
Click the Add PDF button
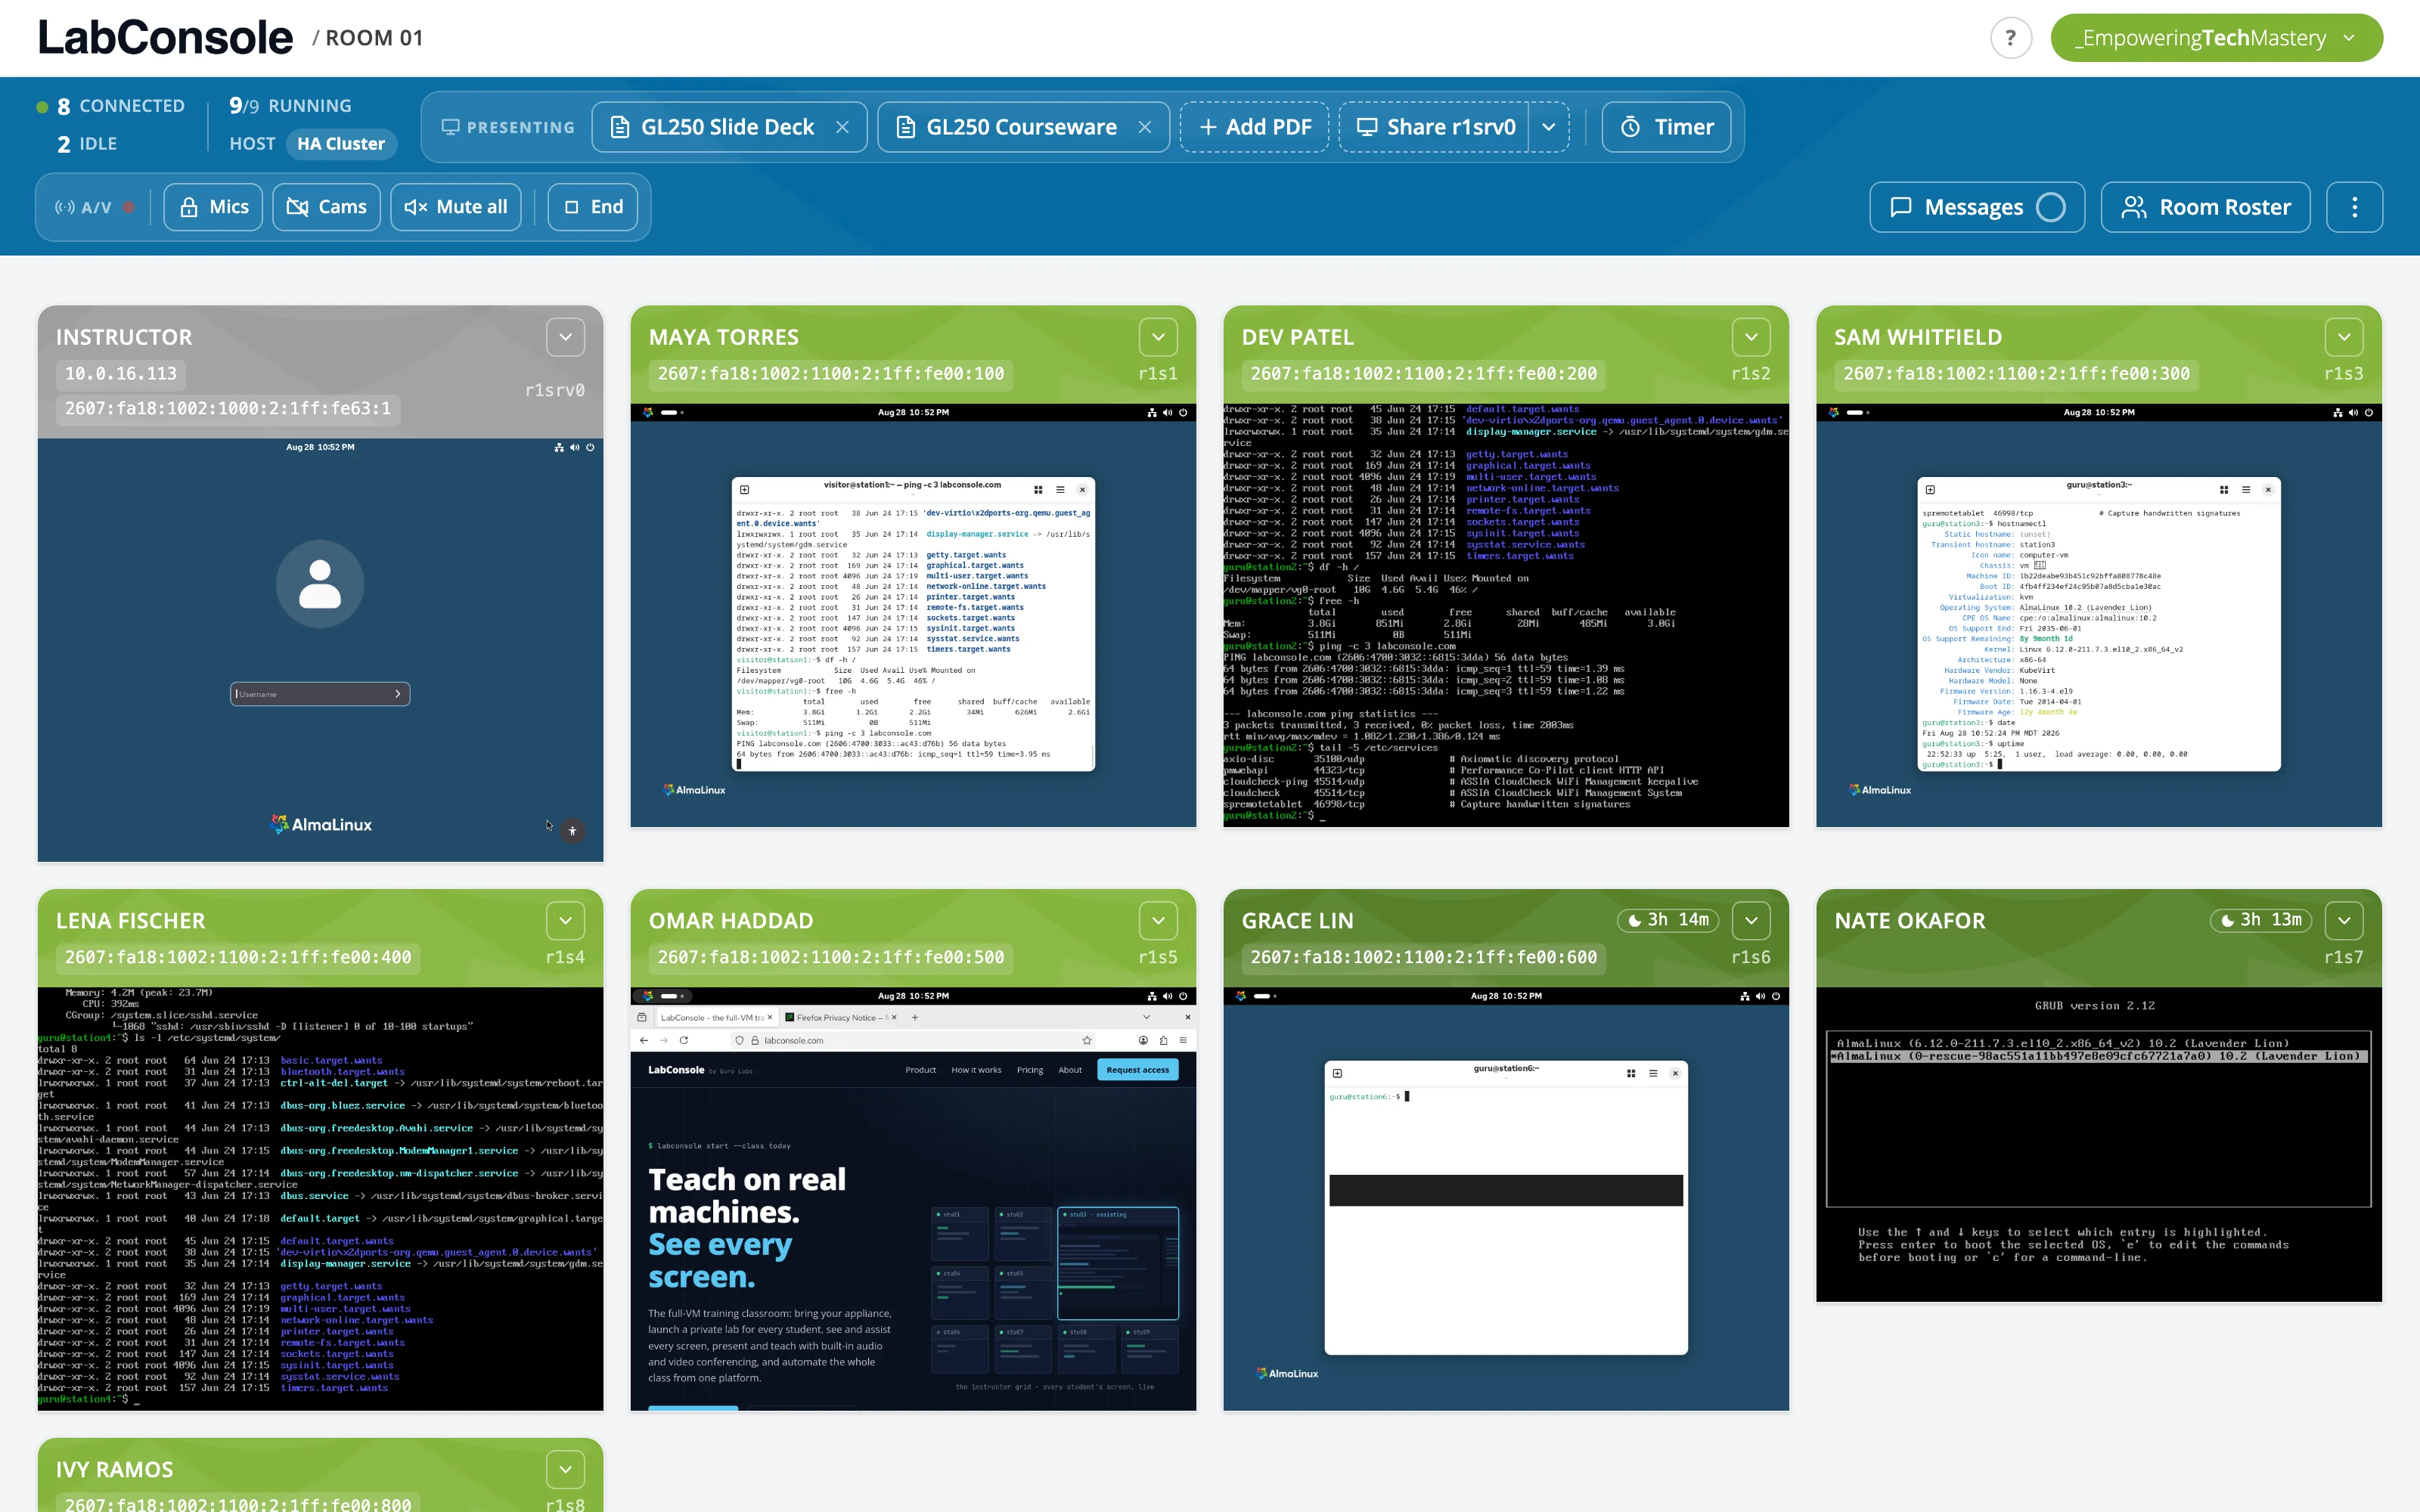click(x=1254, y=127)
